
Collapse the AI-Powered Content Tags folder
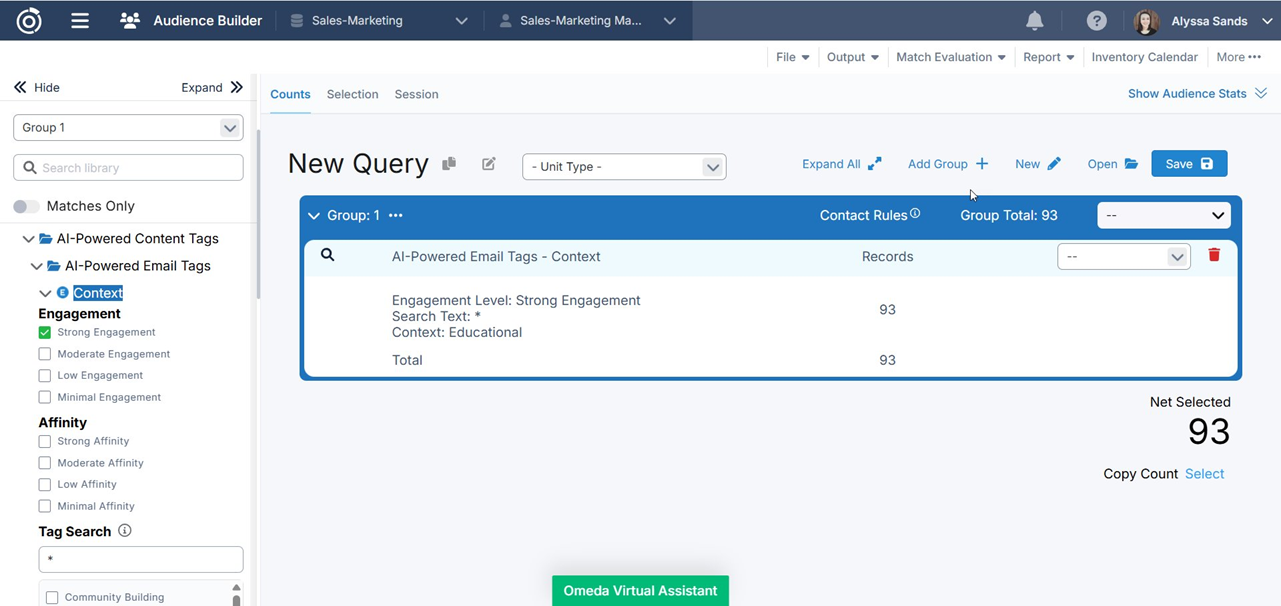(29, 239)
